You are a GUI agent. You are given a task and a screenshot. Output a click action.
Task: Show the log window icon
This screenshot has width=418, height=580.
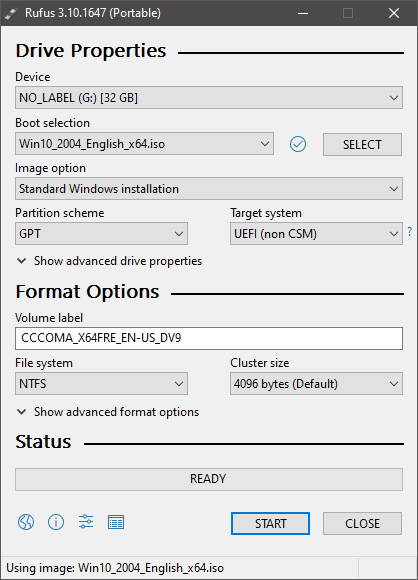click(x=116, y=522)
